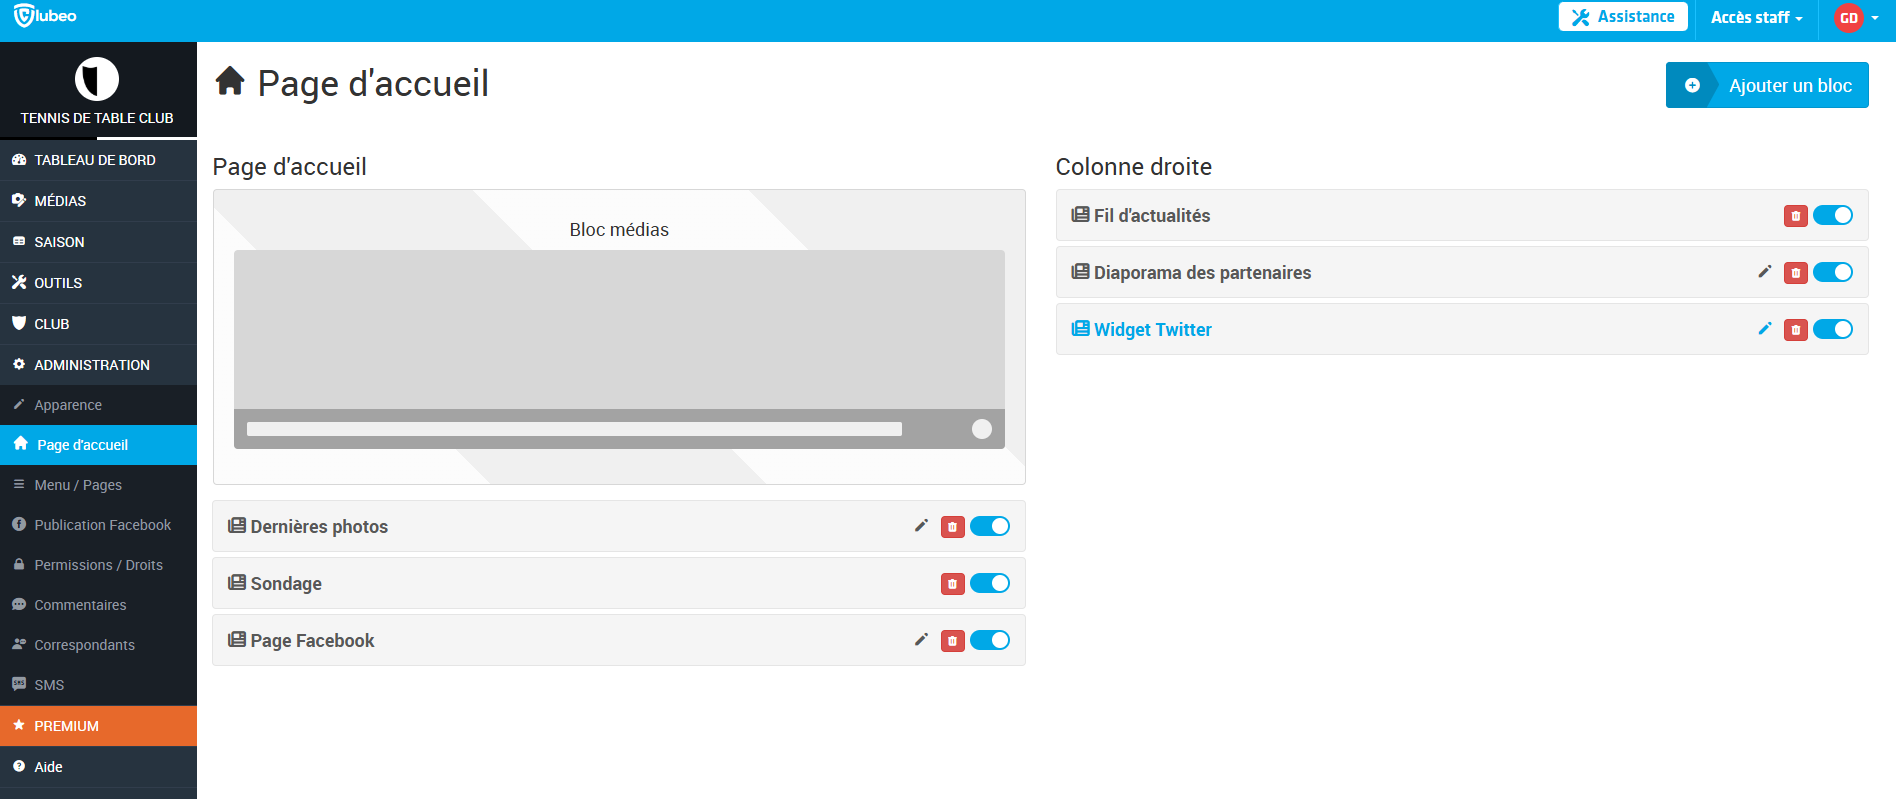Image resolution: width=1896 pixels, height=799 pixels.
Task: Click the block icon beside Widget Twitter
Action: (1080, 329)
